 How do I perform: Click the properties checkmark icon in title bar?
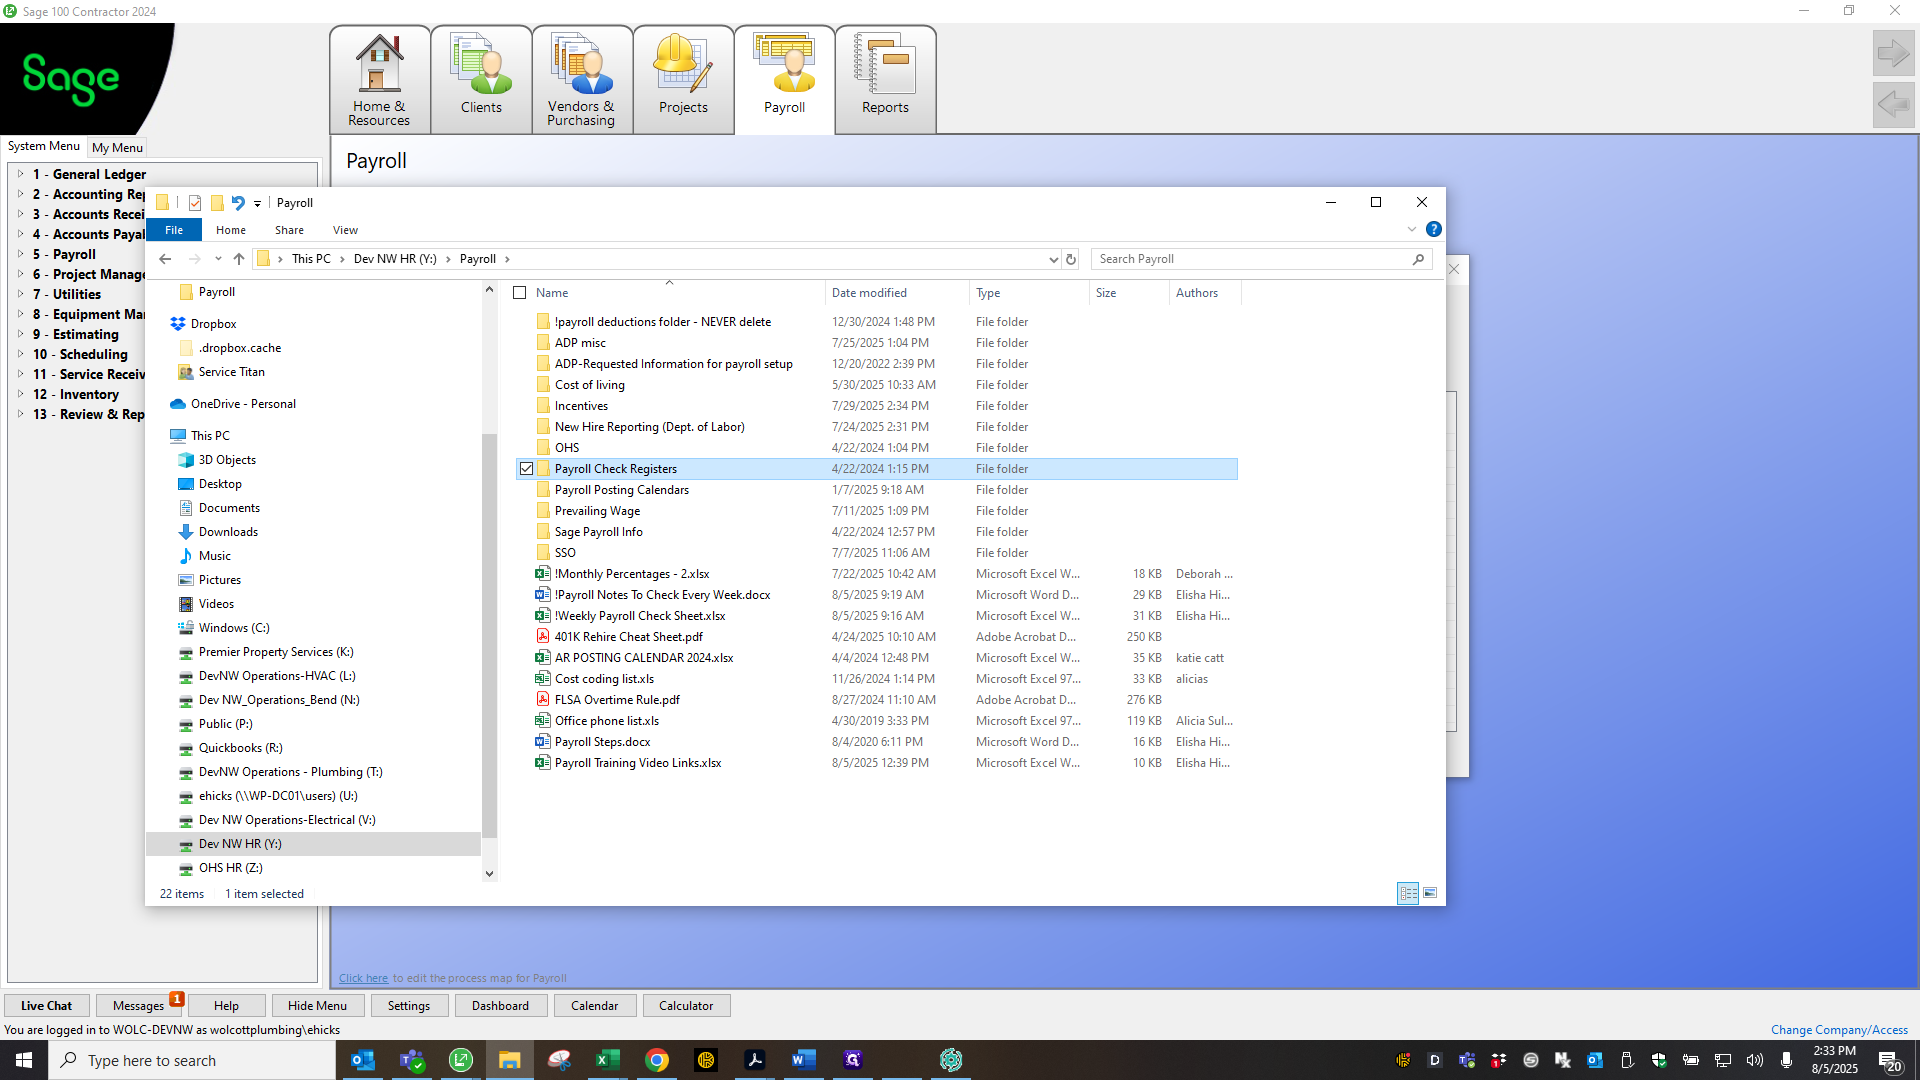[x=195, y=203]
